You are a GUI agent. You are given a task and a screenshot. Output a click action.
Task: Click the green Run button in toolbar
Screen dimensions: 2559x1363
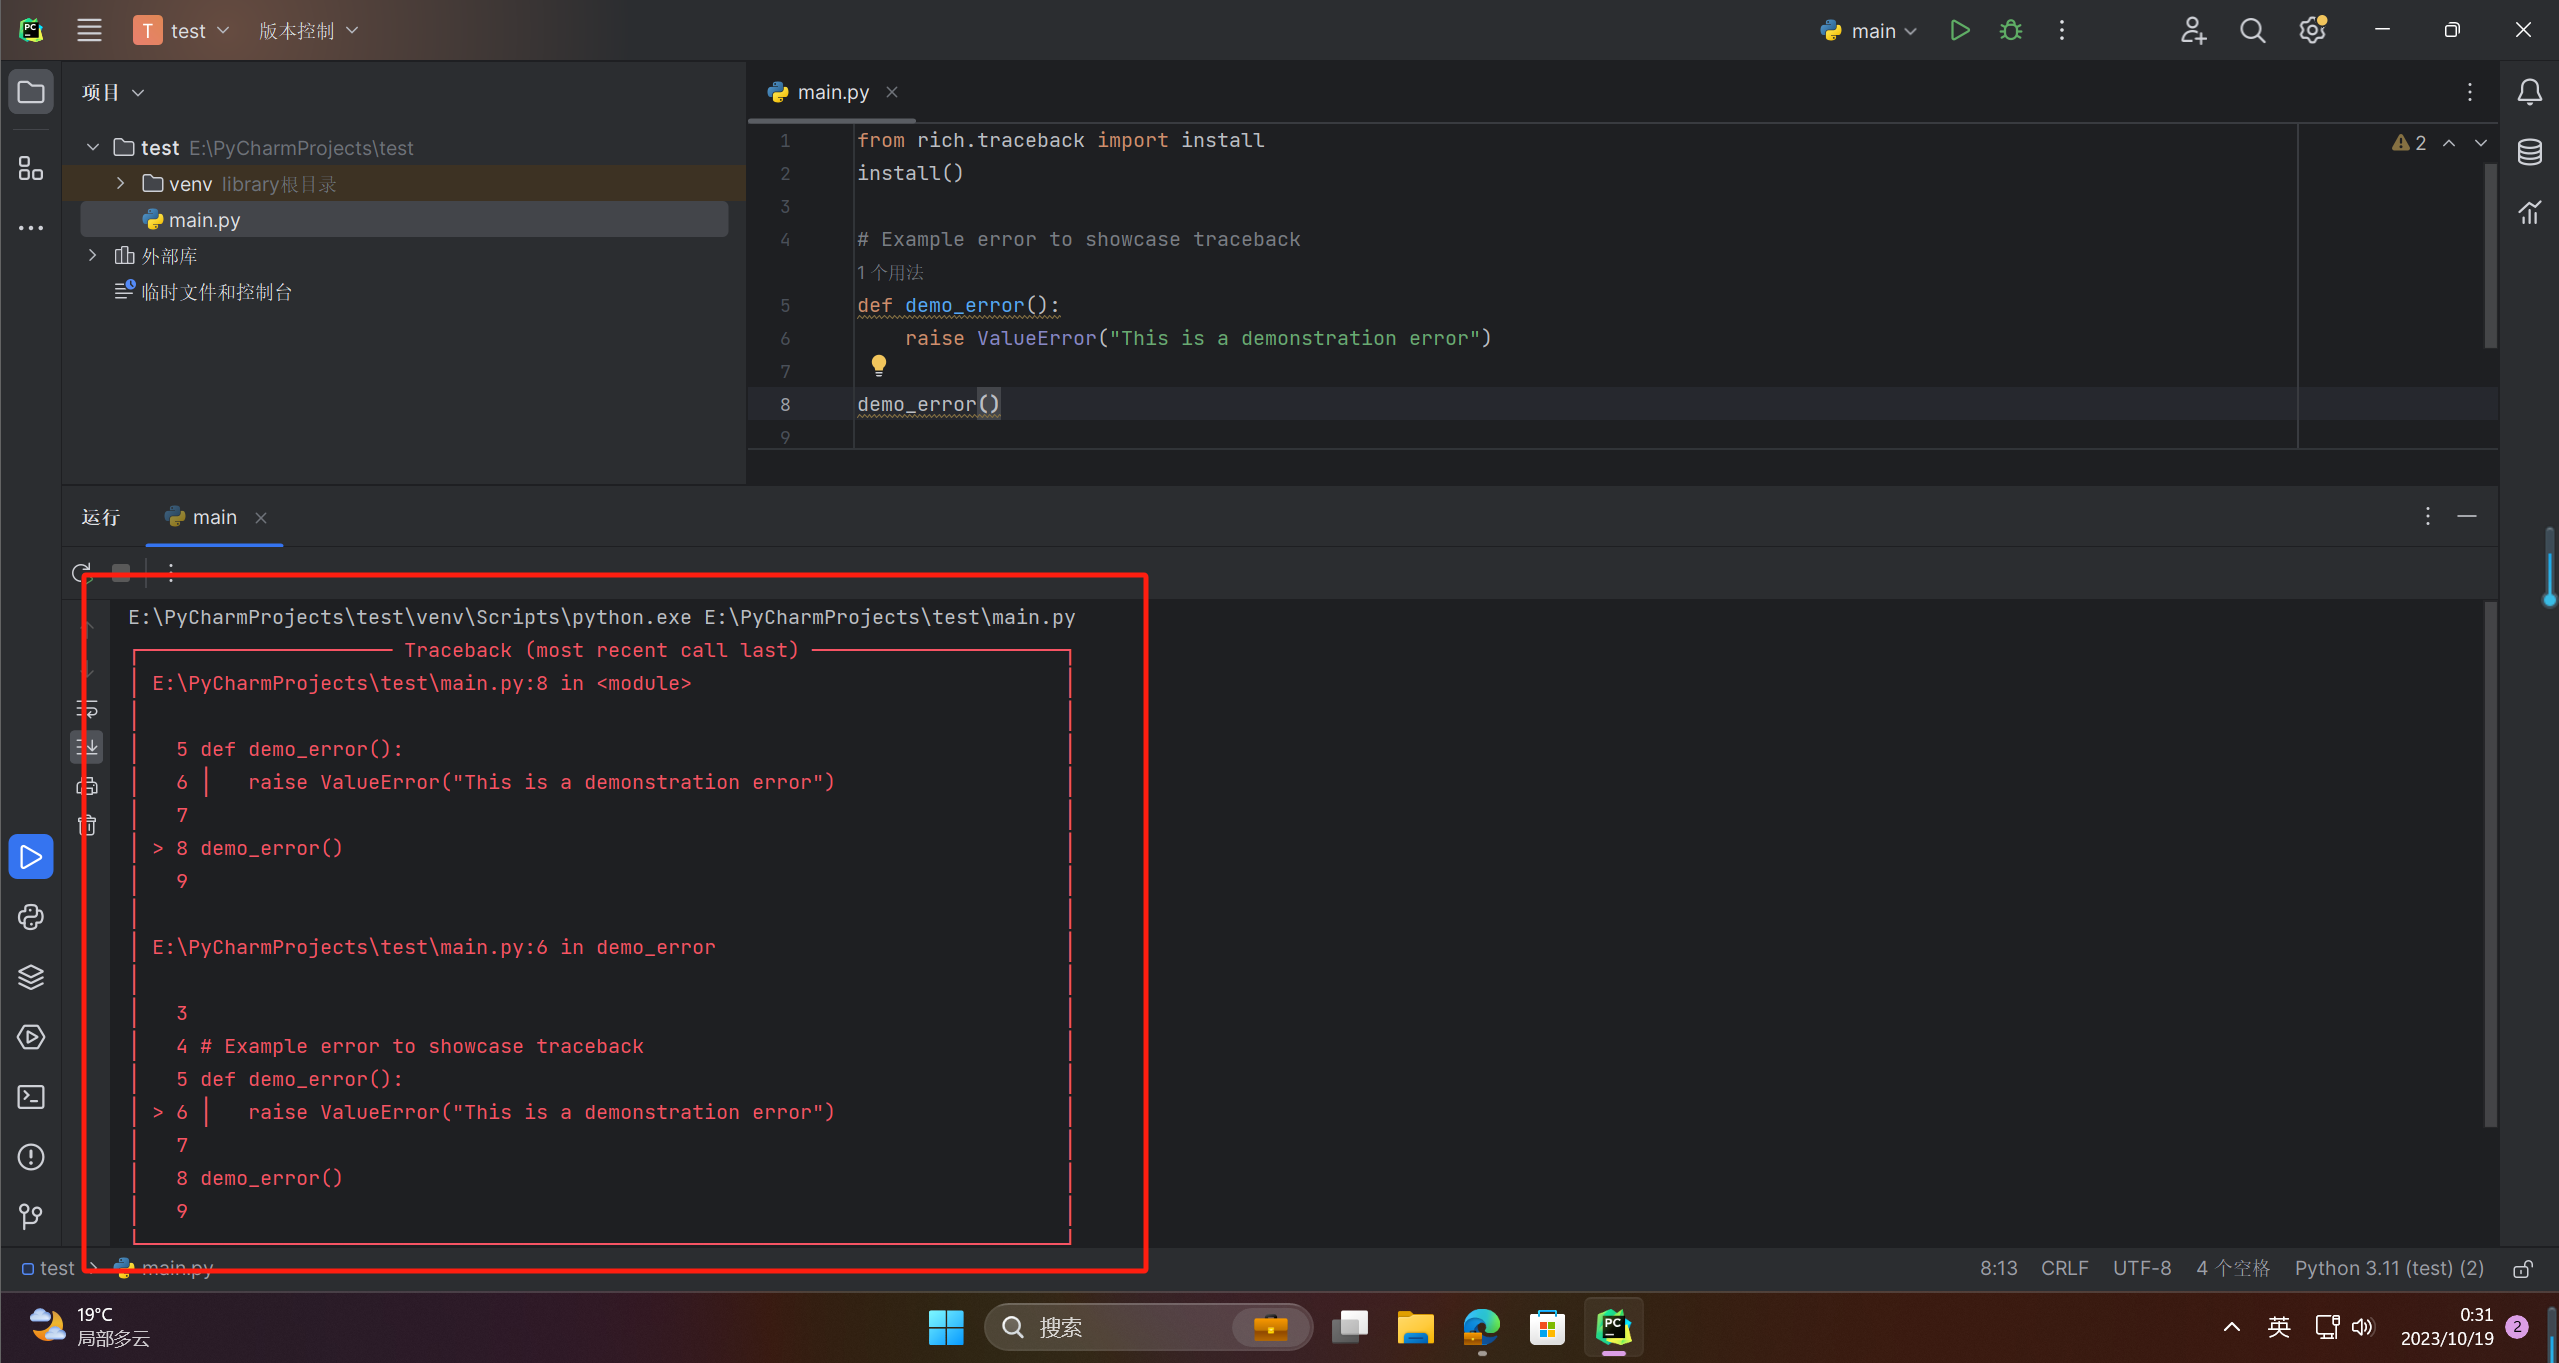[x=1959, y=31]
